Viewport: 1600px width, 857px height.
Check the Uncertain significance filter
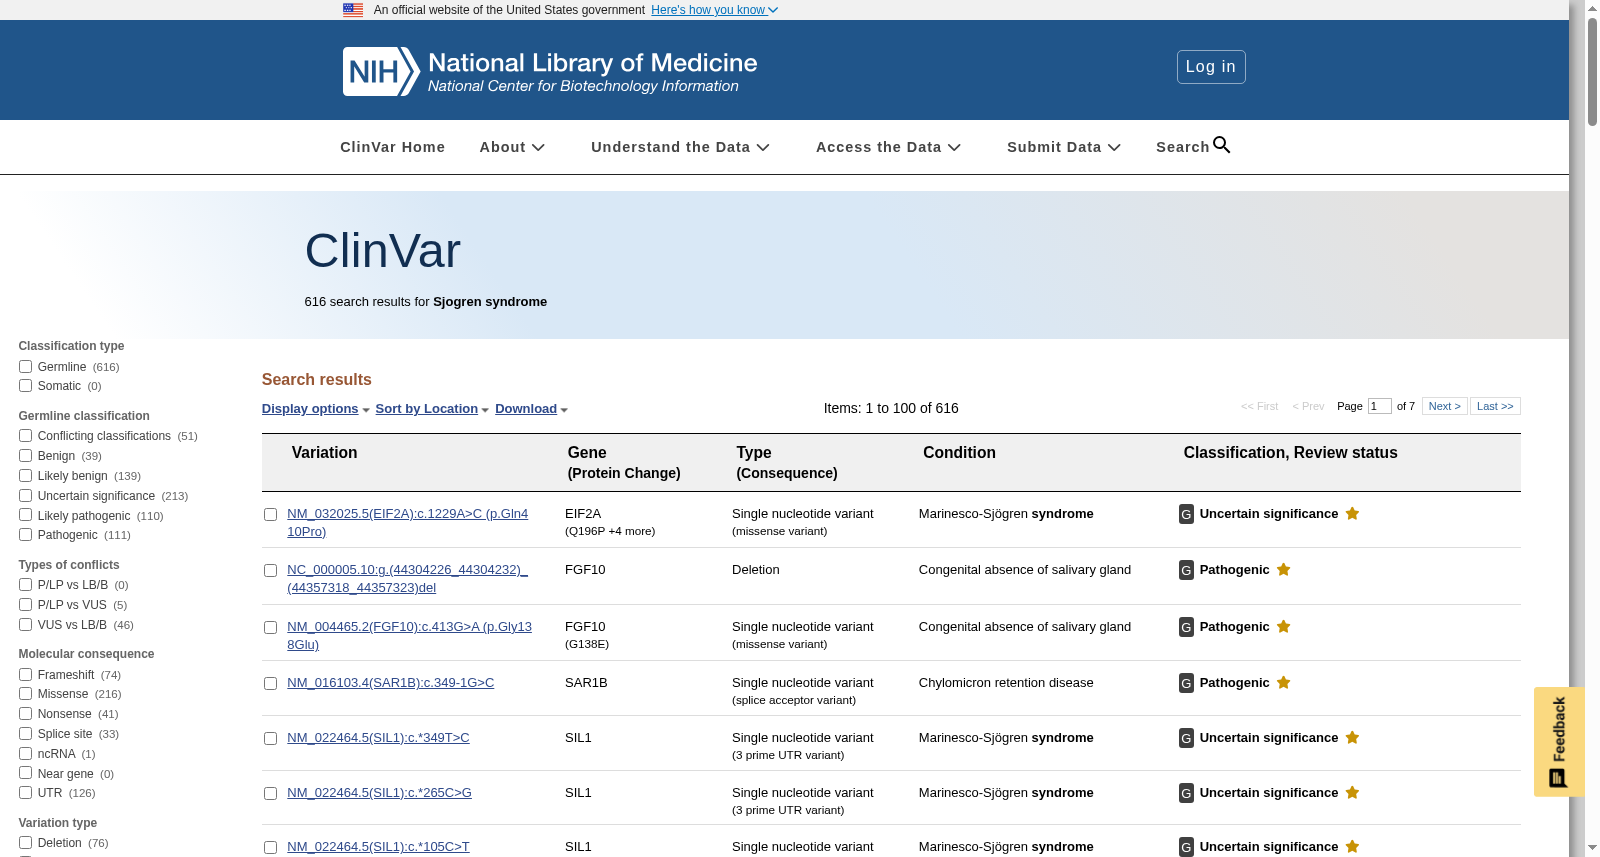coord(25,496)
